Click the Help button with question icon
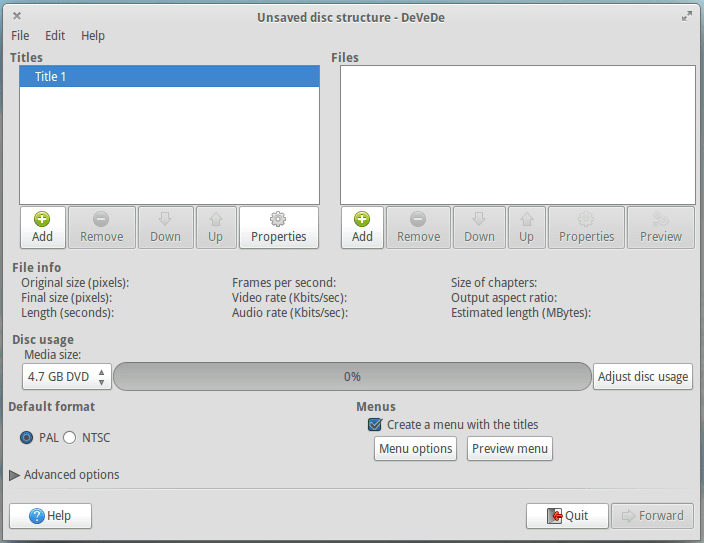Viewport: 704px width, 543px height. pos(50,516)
